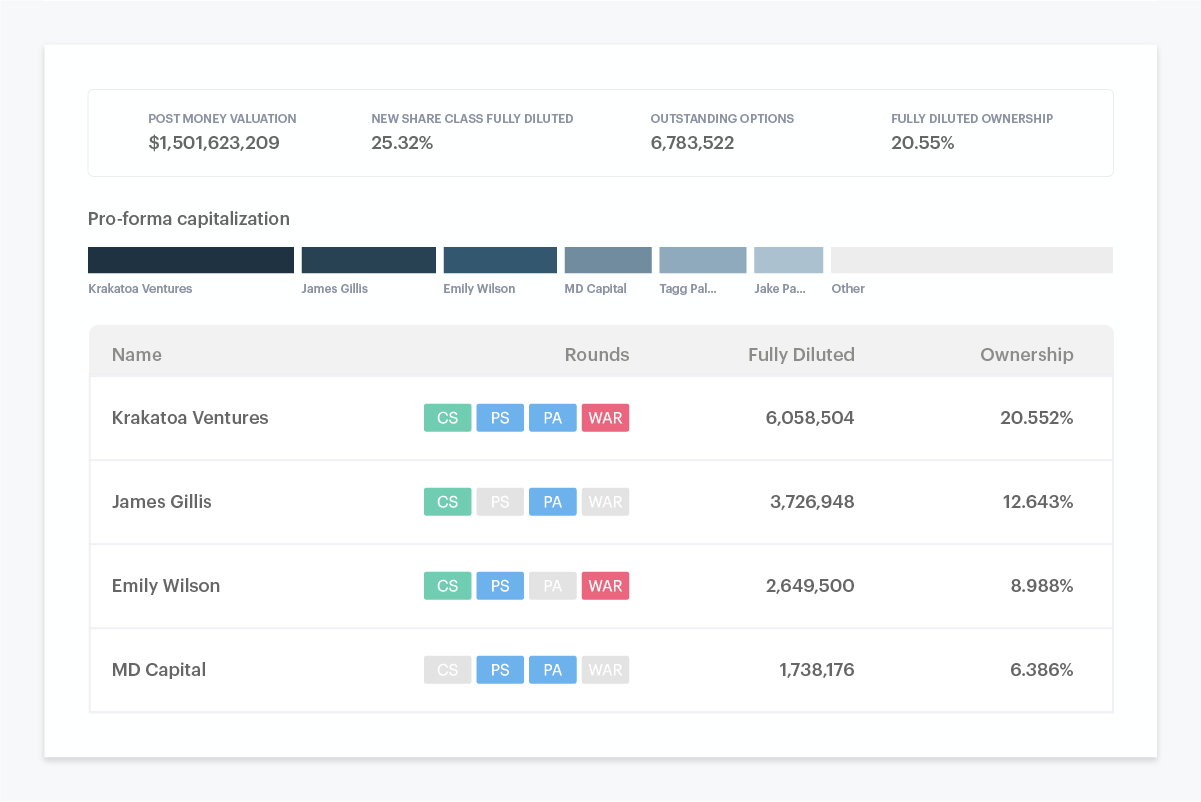Image resolution: width=1201 pixels, height=802 pixels.
Task: Toggle the dimmed PS badge for James Gillis
Action: (x=500, y=502)
